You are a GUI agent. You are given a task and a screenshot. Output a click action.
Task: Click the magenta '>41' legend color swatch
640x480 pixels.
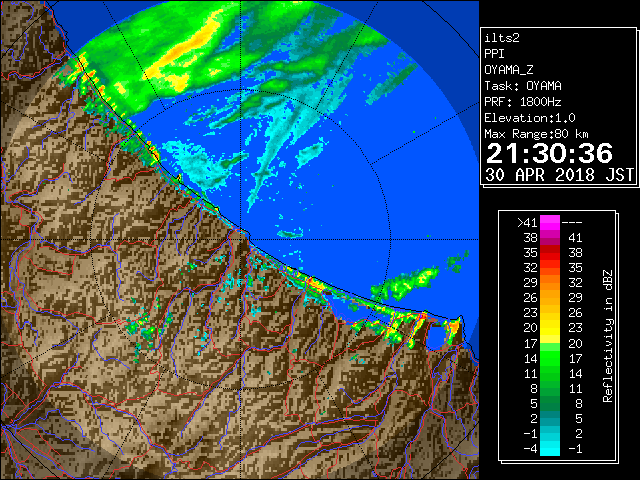point(550,222)
